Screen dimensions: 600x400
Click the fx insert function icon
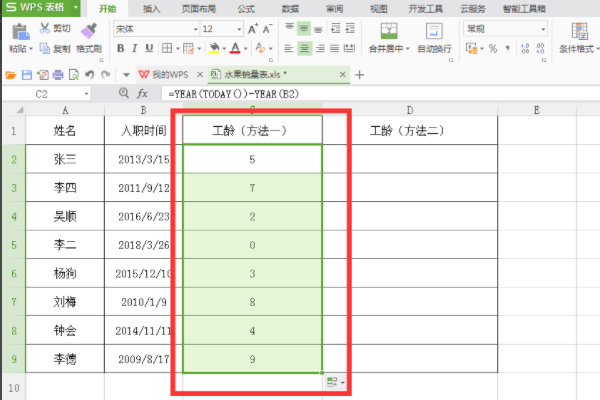click(142, 93)
